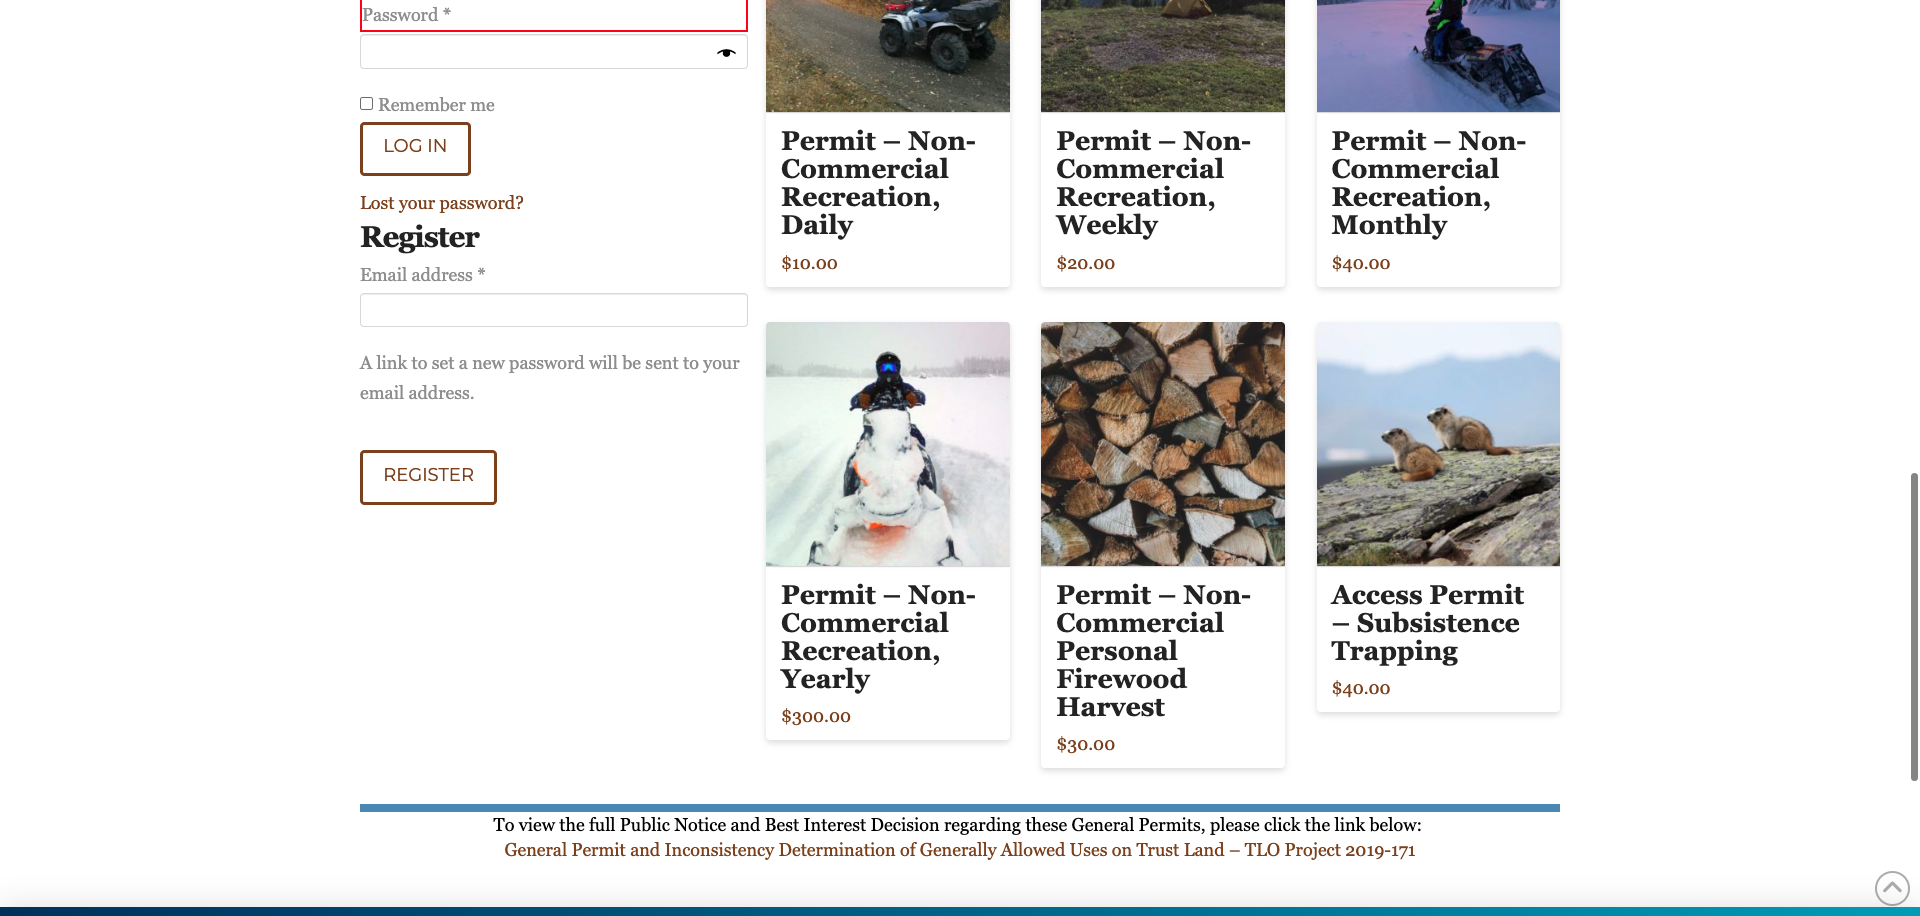
Task: Open Permit Non-Commercial Recreation Weekly
Action: coord(1153,183)
